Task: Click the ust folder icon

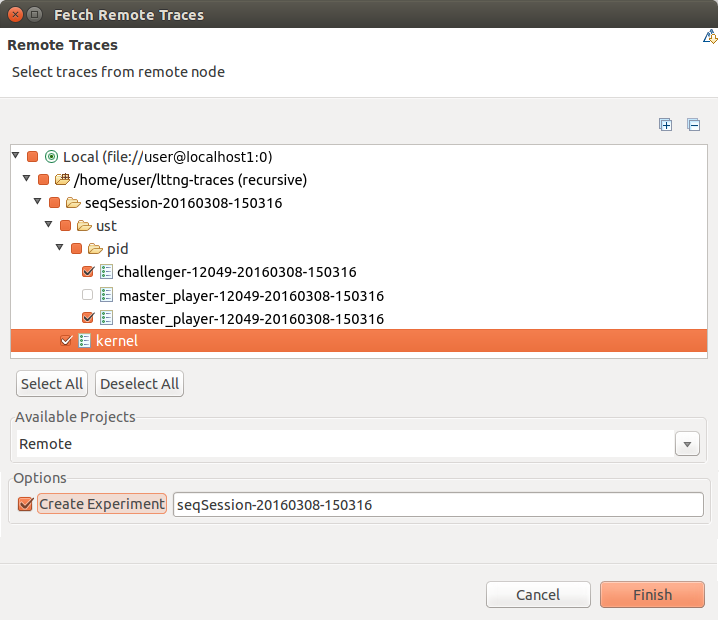Action: click(x=84, y=226)
